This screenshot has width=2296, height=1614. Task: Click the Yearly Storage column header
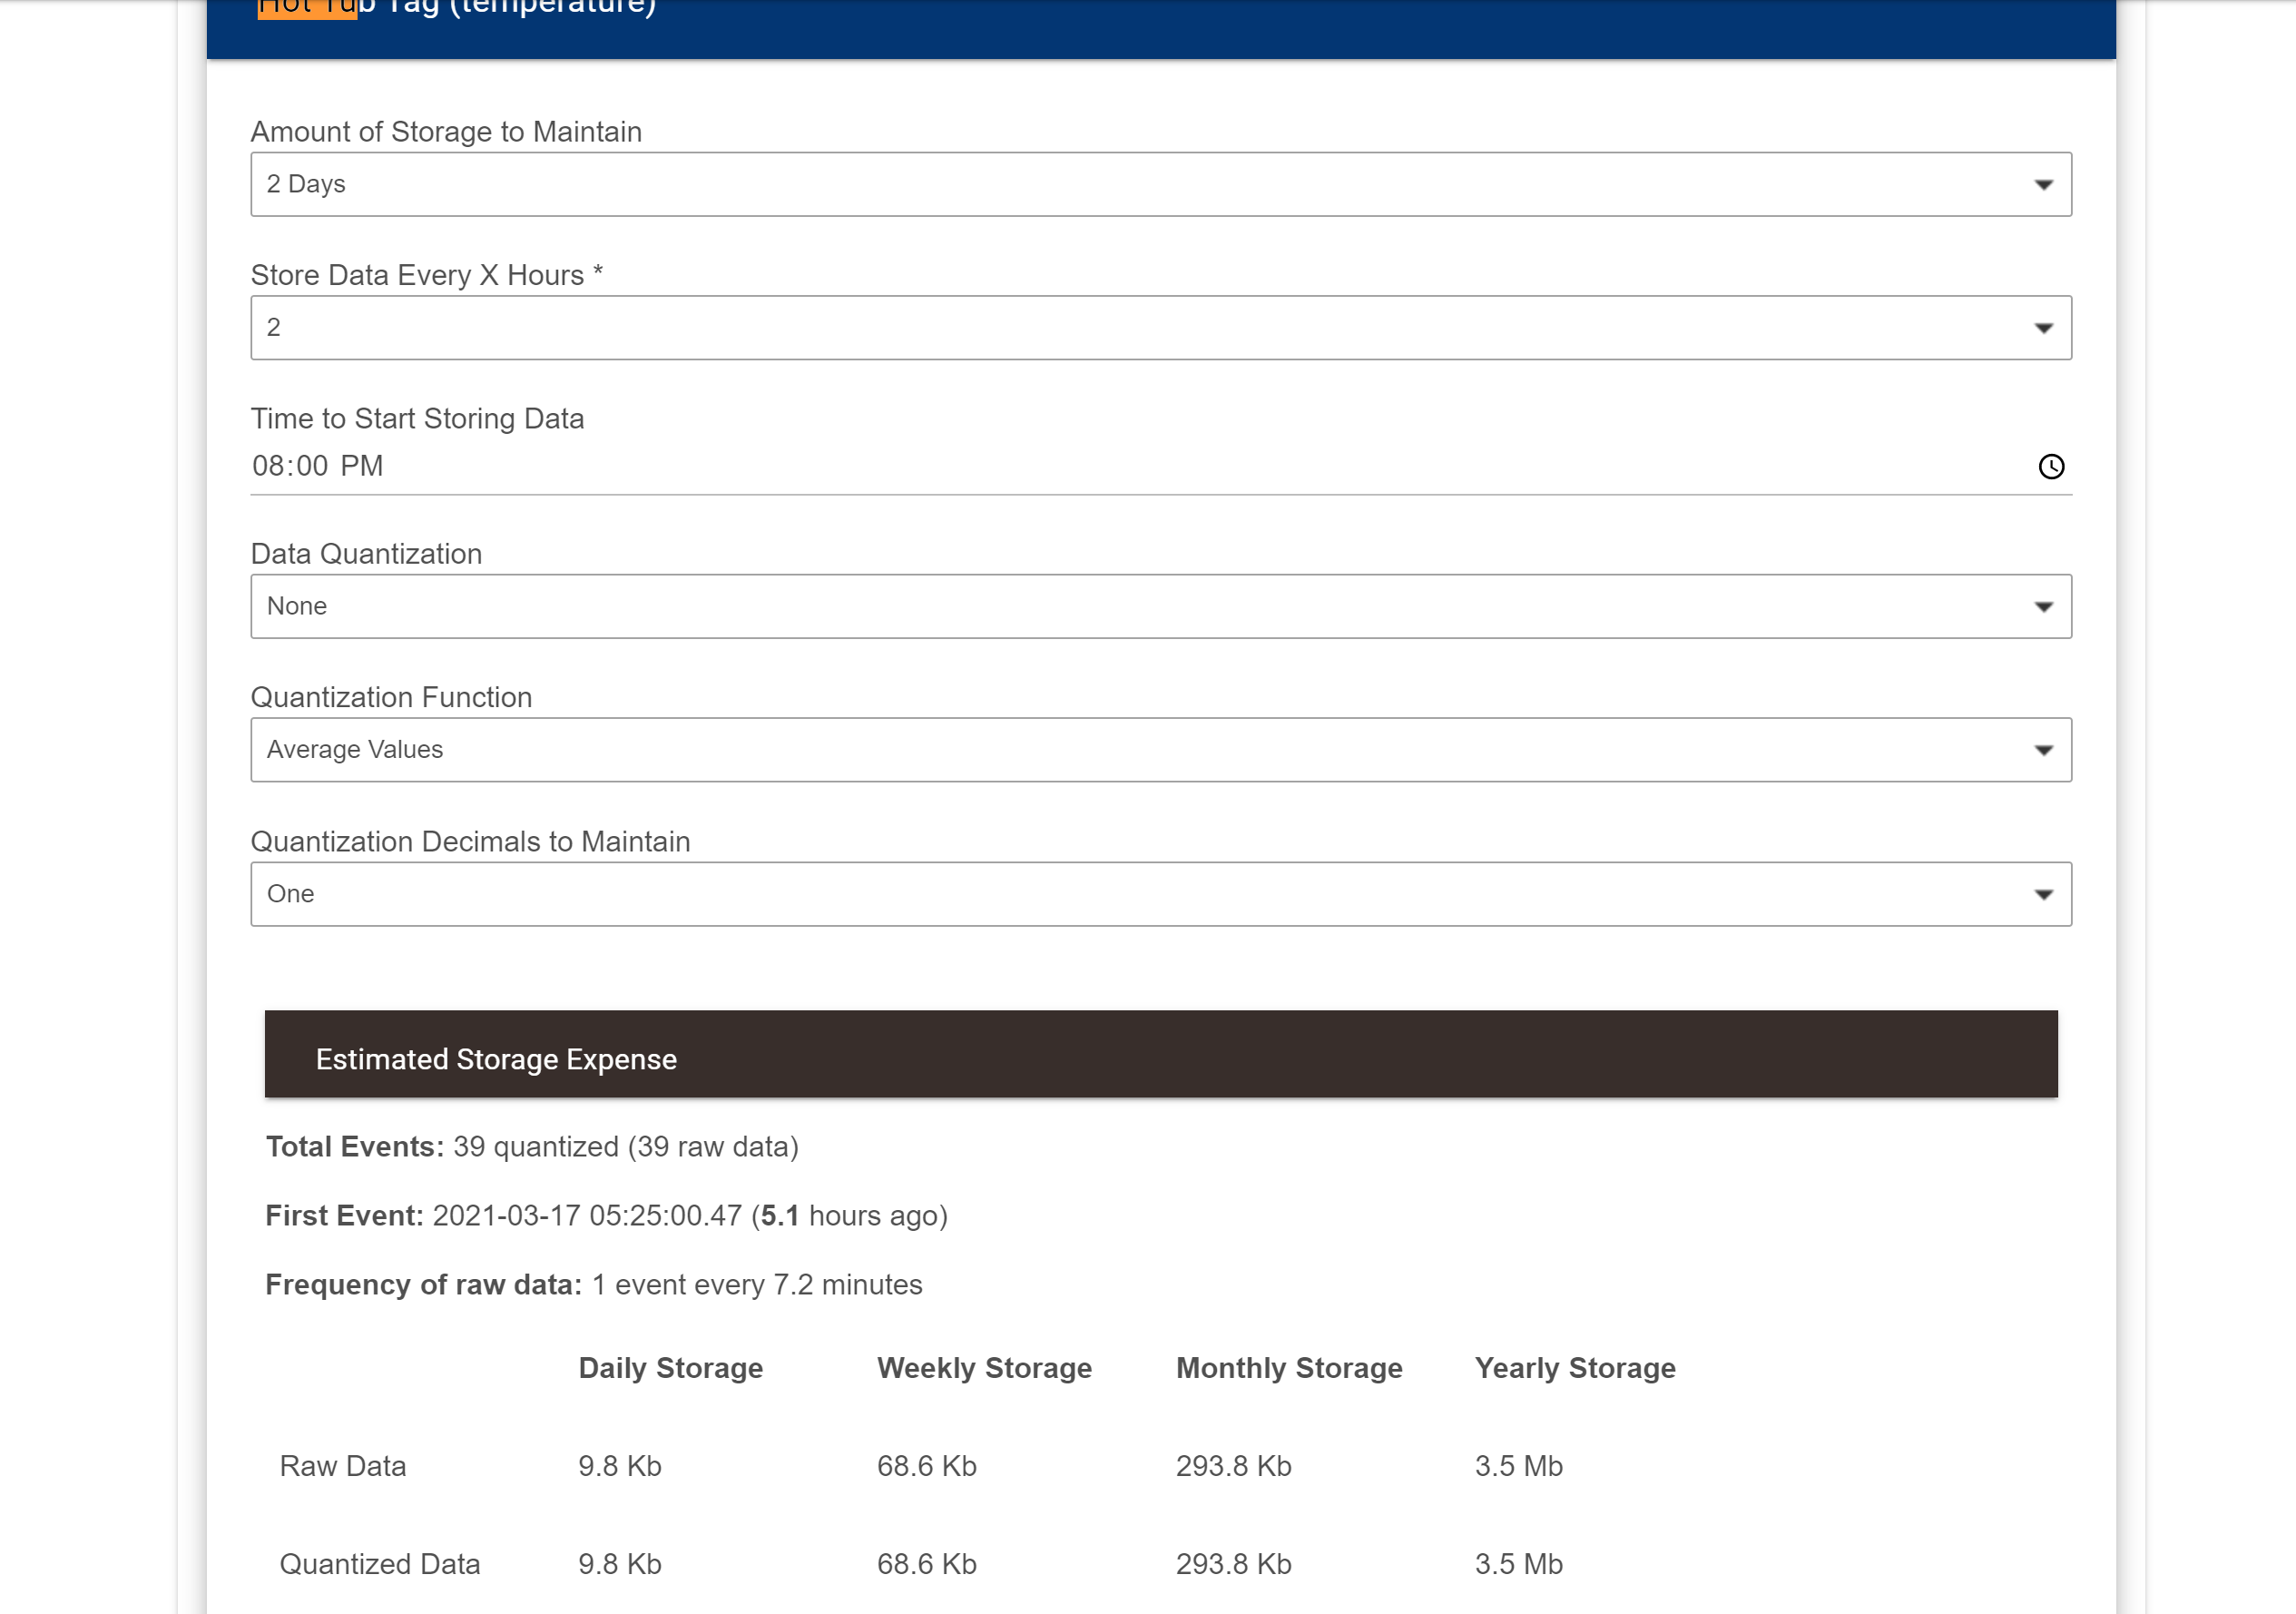click(x=1574, y=1368)
